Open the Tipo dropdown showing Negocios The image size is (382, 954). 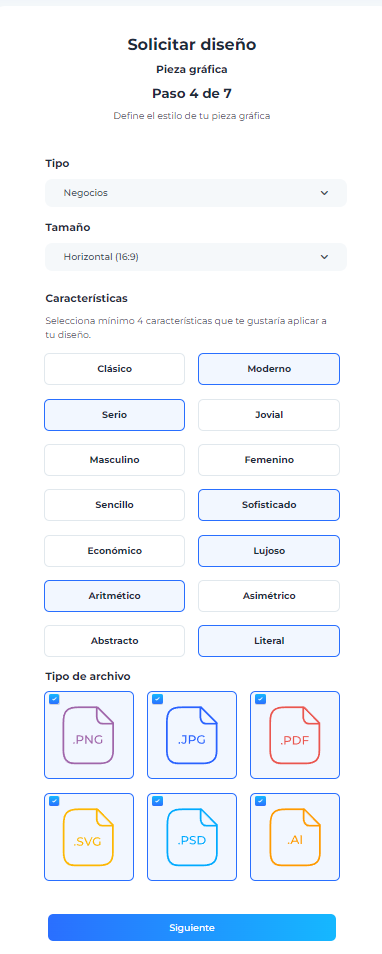pos(196,193)
